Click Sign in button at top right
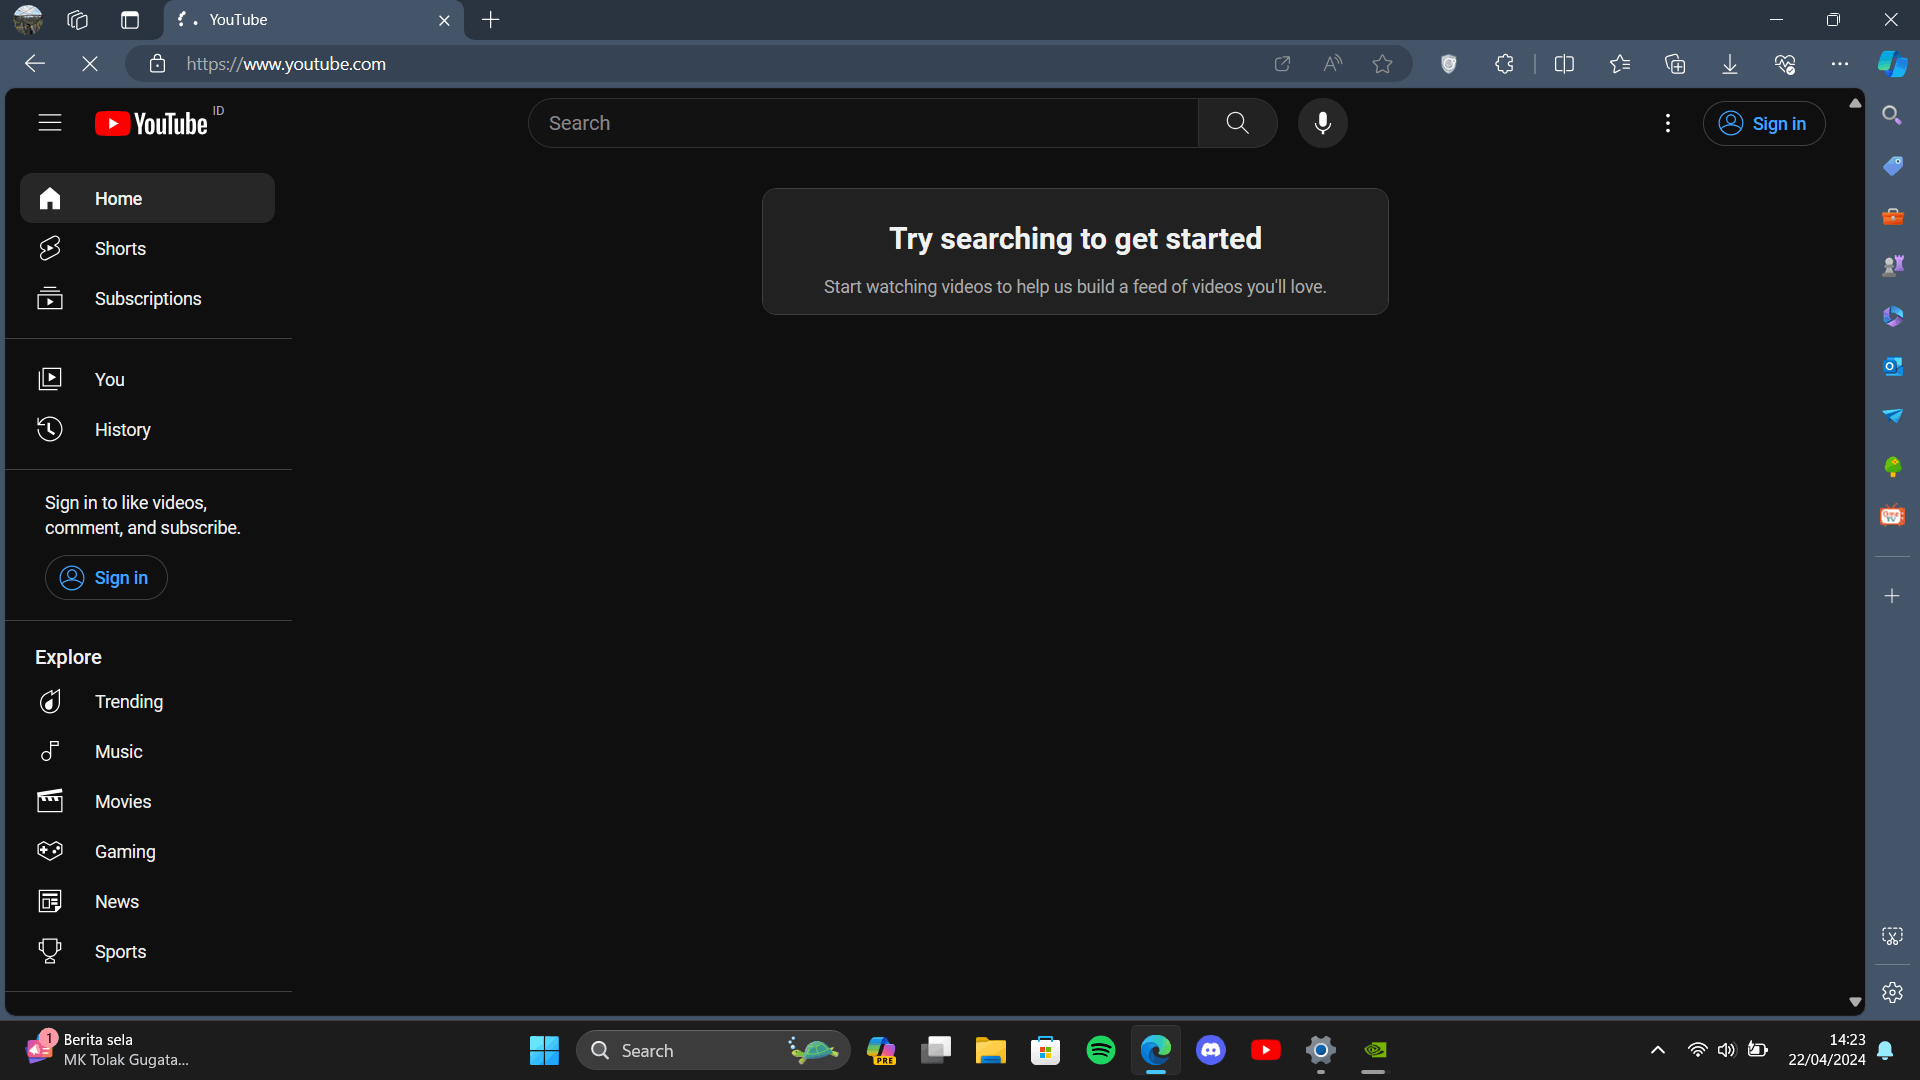 pyautogui.click(x=1763, y=124)
